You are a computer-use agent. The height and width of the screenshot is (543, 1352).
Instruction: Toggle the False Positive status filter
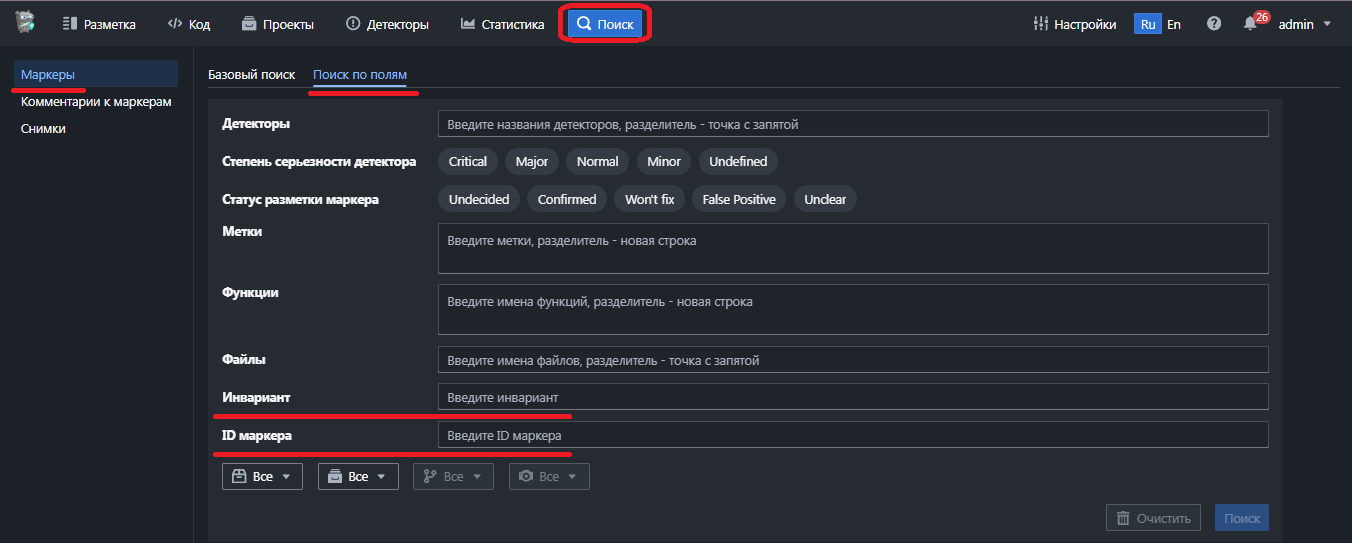738,200
